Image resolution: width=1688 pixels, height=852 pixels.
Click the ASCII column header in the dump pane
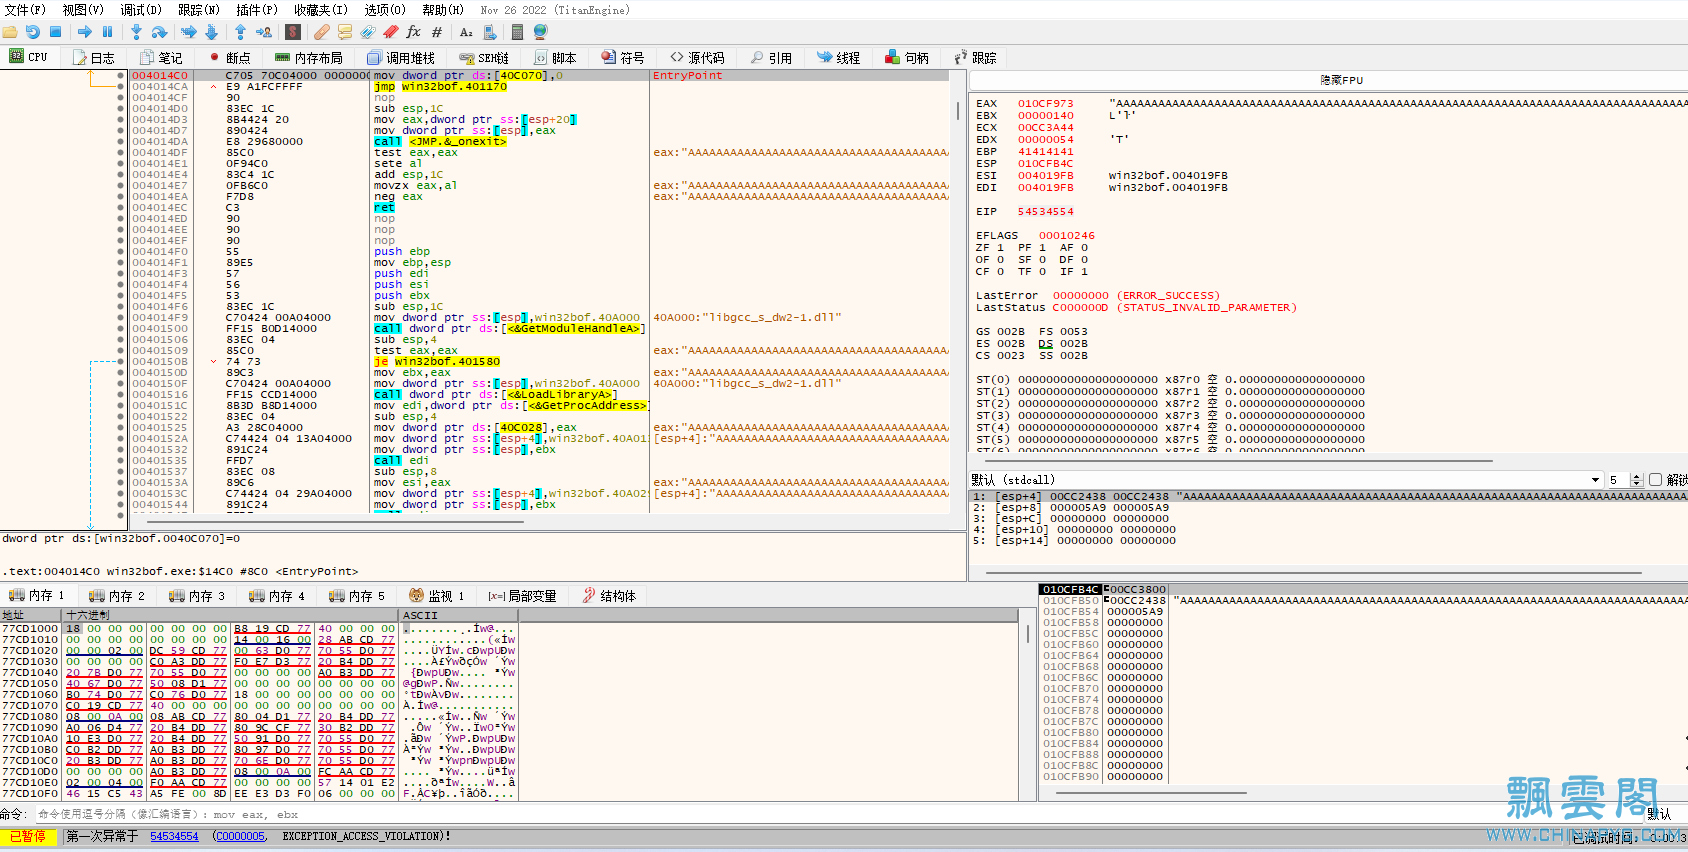click(x=458, y=615)
